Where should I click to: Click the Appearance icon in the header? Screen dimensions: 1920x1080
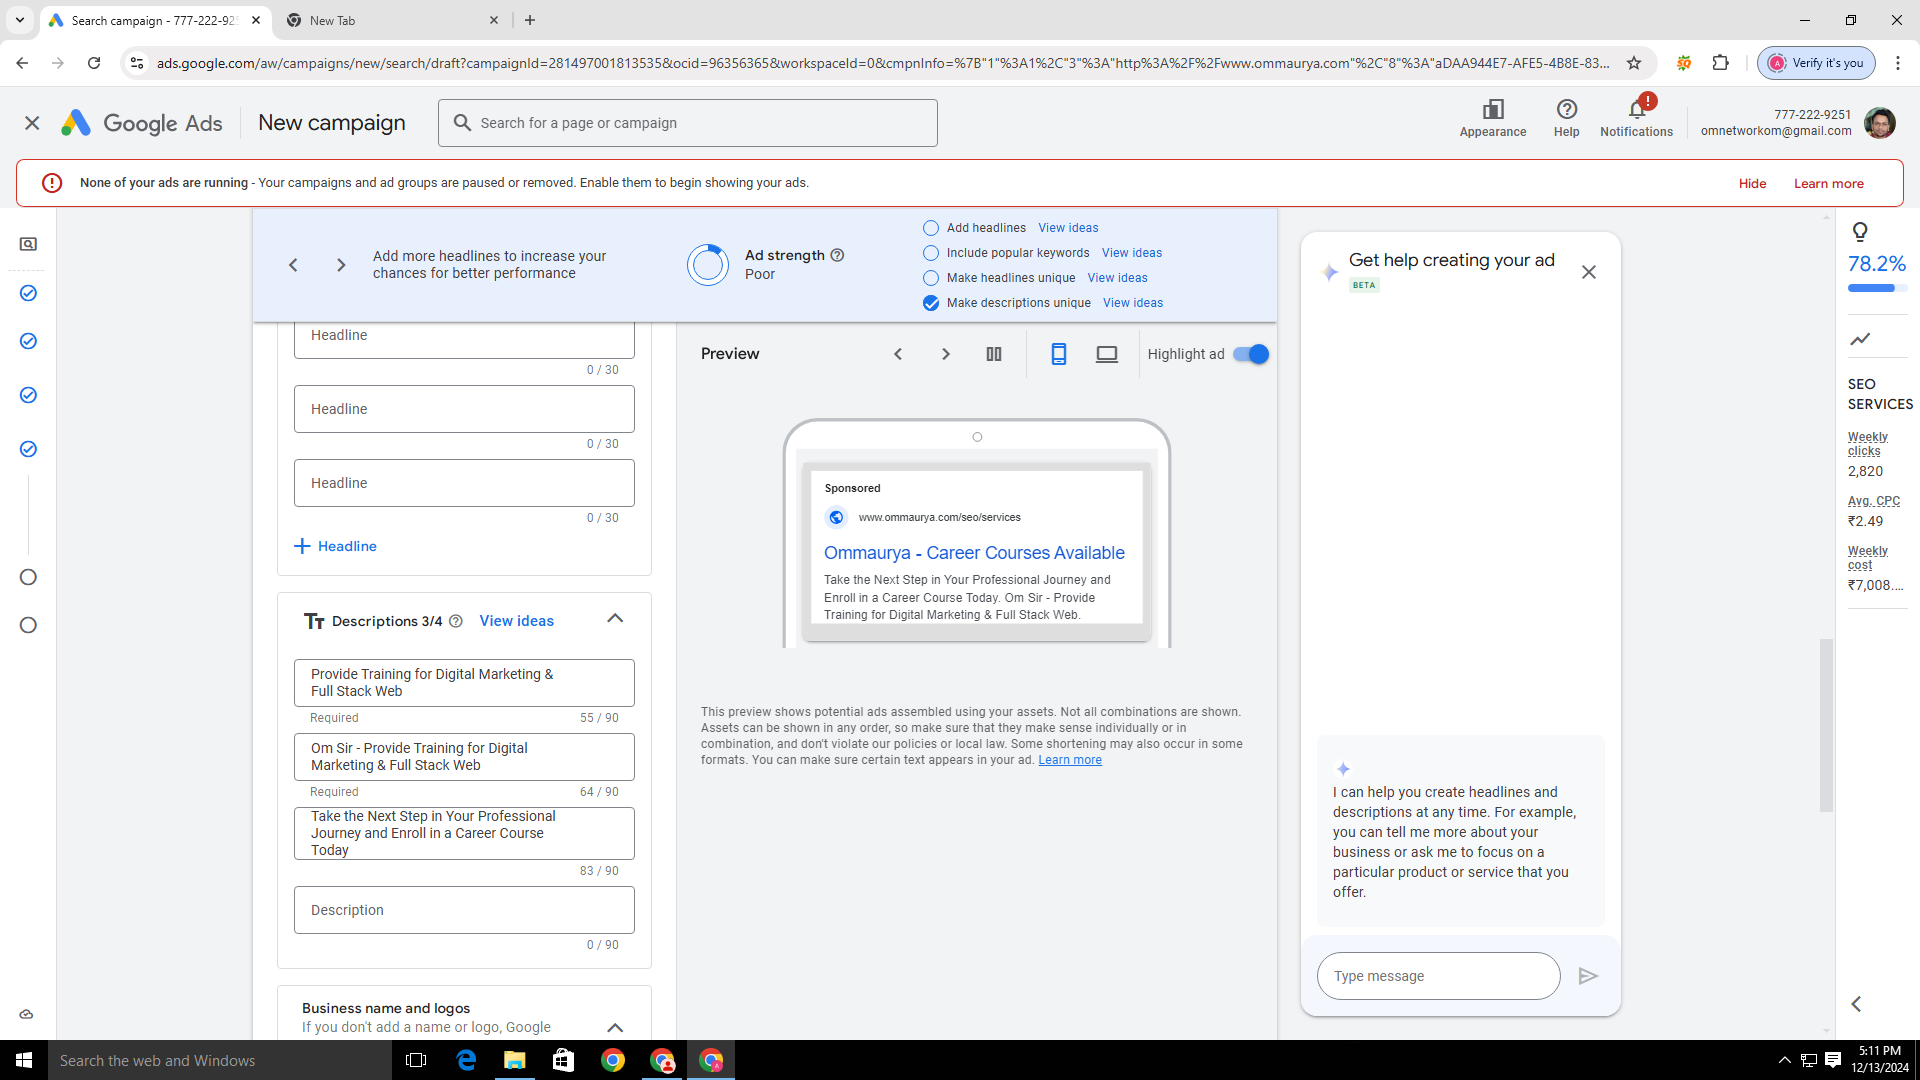click(x=1493, y=110)
